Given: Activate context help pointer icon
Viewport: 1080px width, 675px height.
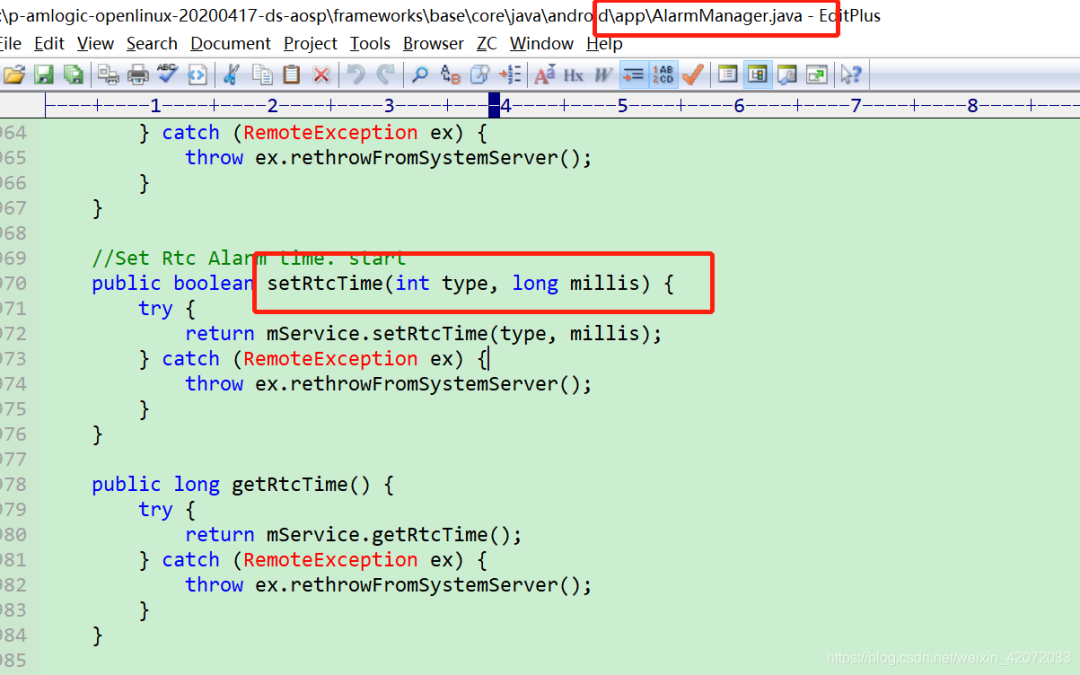Looking at the screenshot, I should coord(851,74).
